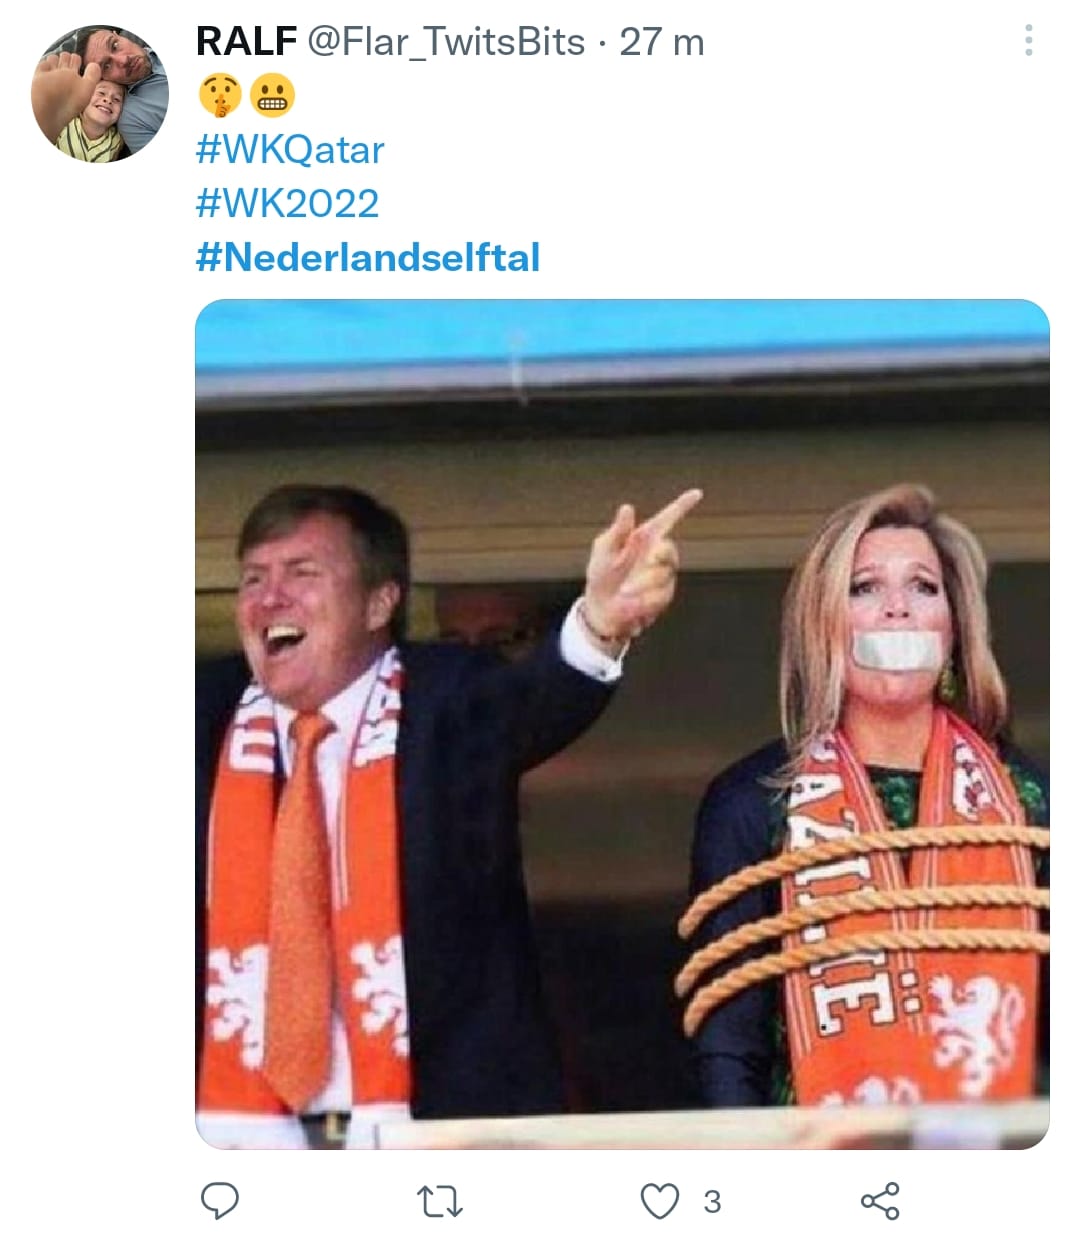Screen dimensions: 1080x1251
Task: Click the reply speech bubble icon
Action: (220, 1200)
